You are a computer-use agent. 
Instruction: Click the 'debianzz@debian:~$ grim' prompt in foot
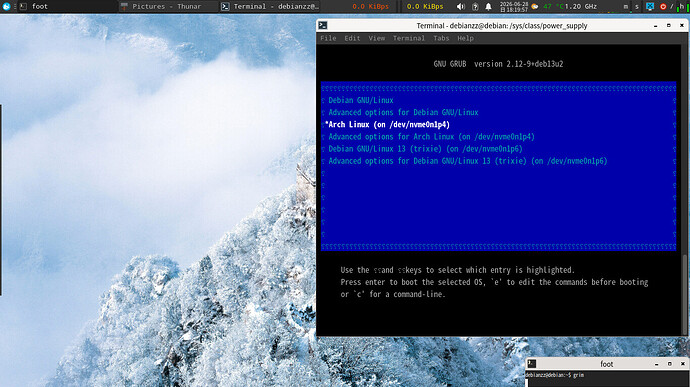click(x=555, y=375)
